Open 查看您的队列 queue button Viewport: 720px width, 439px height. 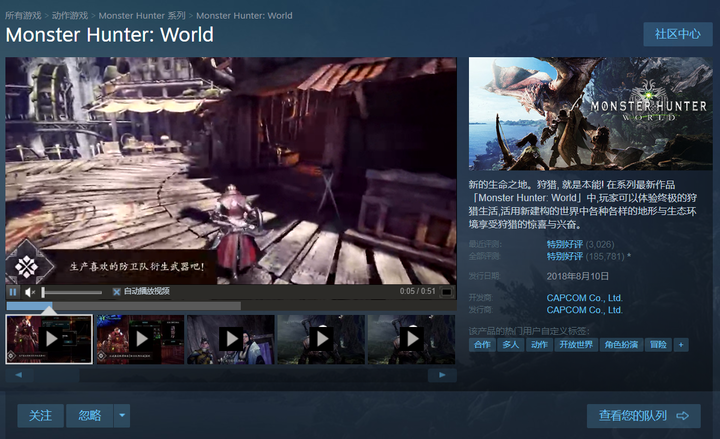click(644, 415)
